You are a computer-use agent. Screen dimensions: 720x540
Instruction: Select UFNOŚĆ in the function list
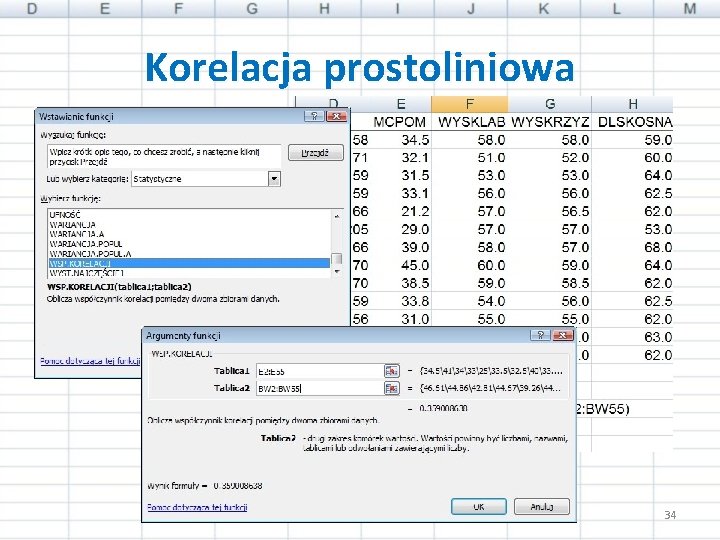(189, 214)
